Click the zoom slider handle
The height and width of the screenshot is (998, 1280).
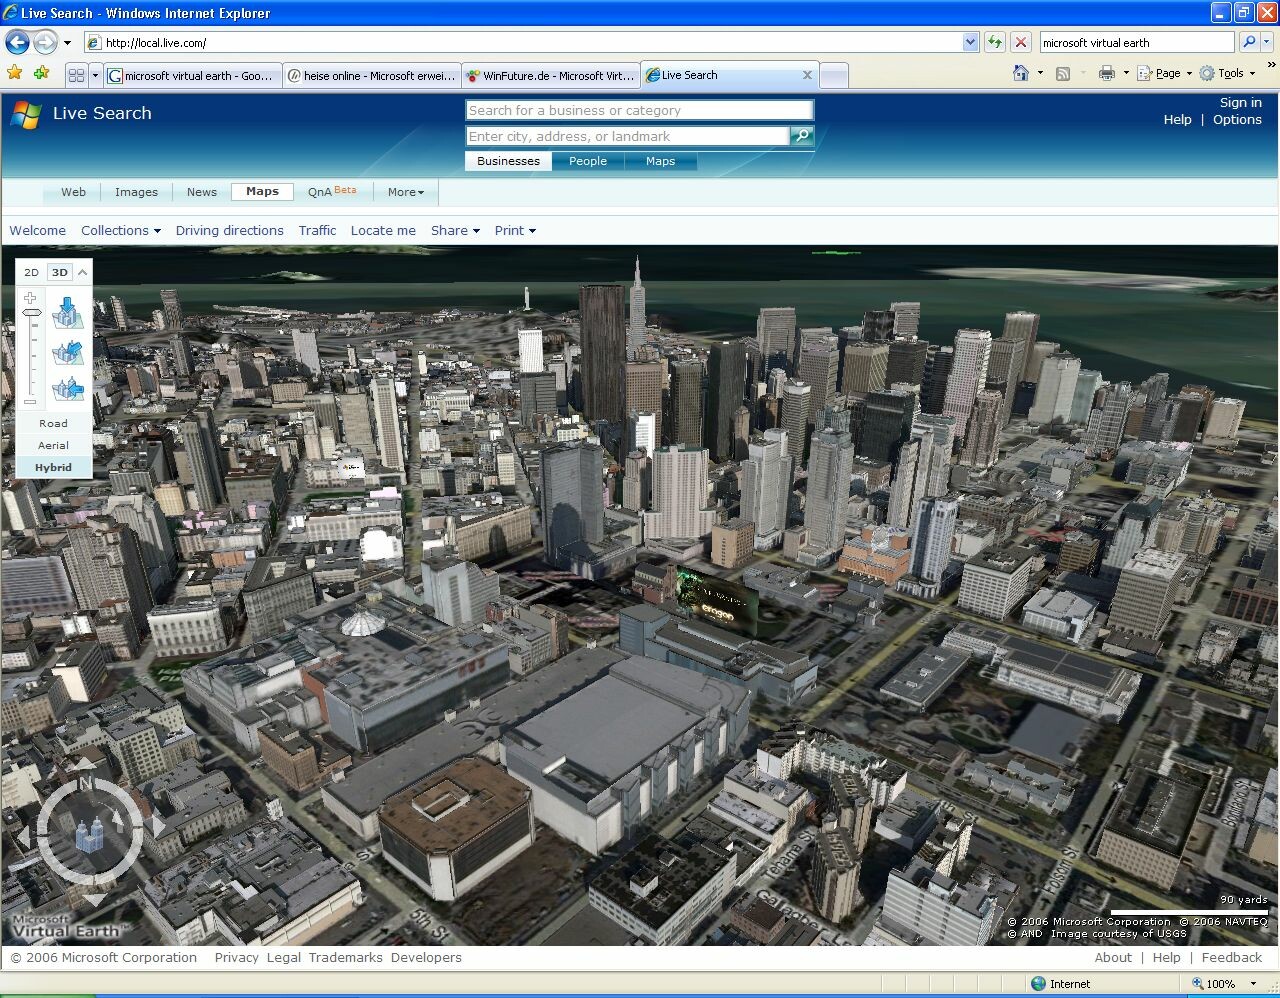[32, 314]
